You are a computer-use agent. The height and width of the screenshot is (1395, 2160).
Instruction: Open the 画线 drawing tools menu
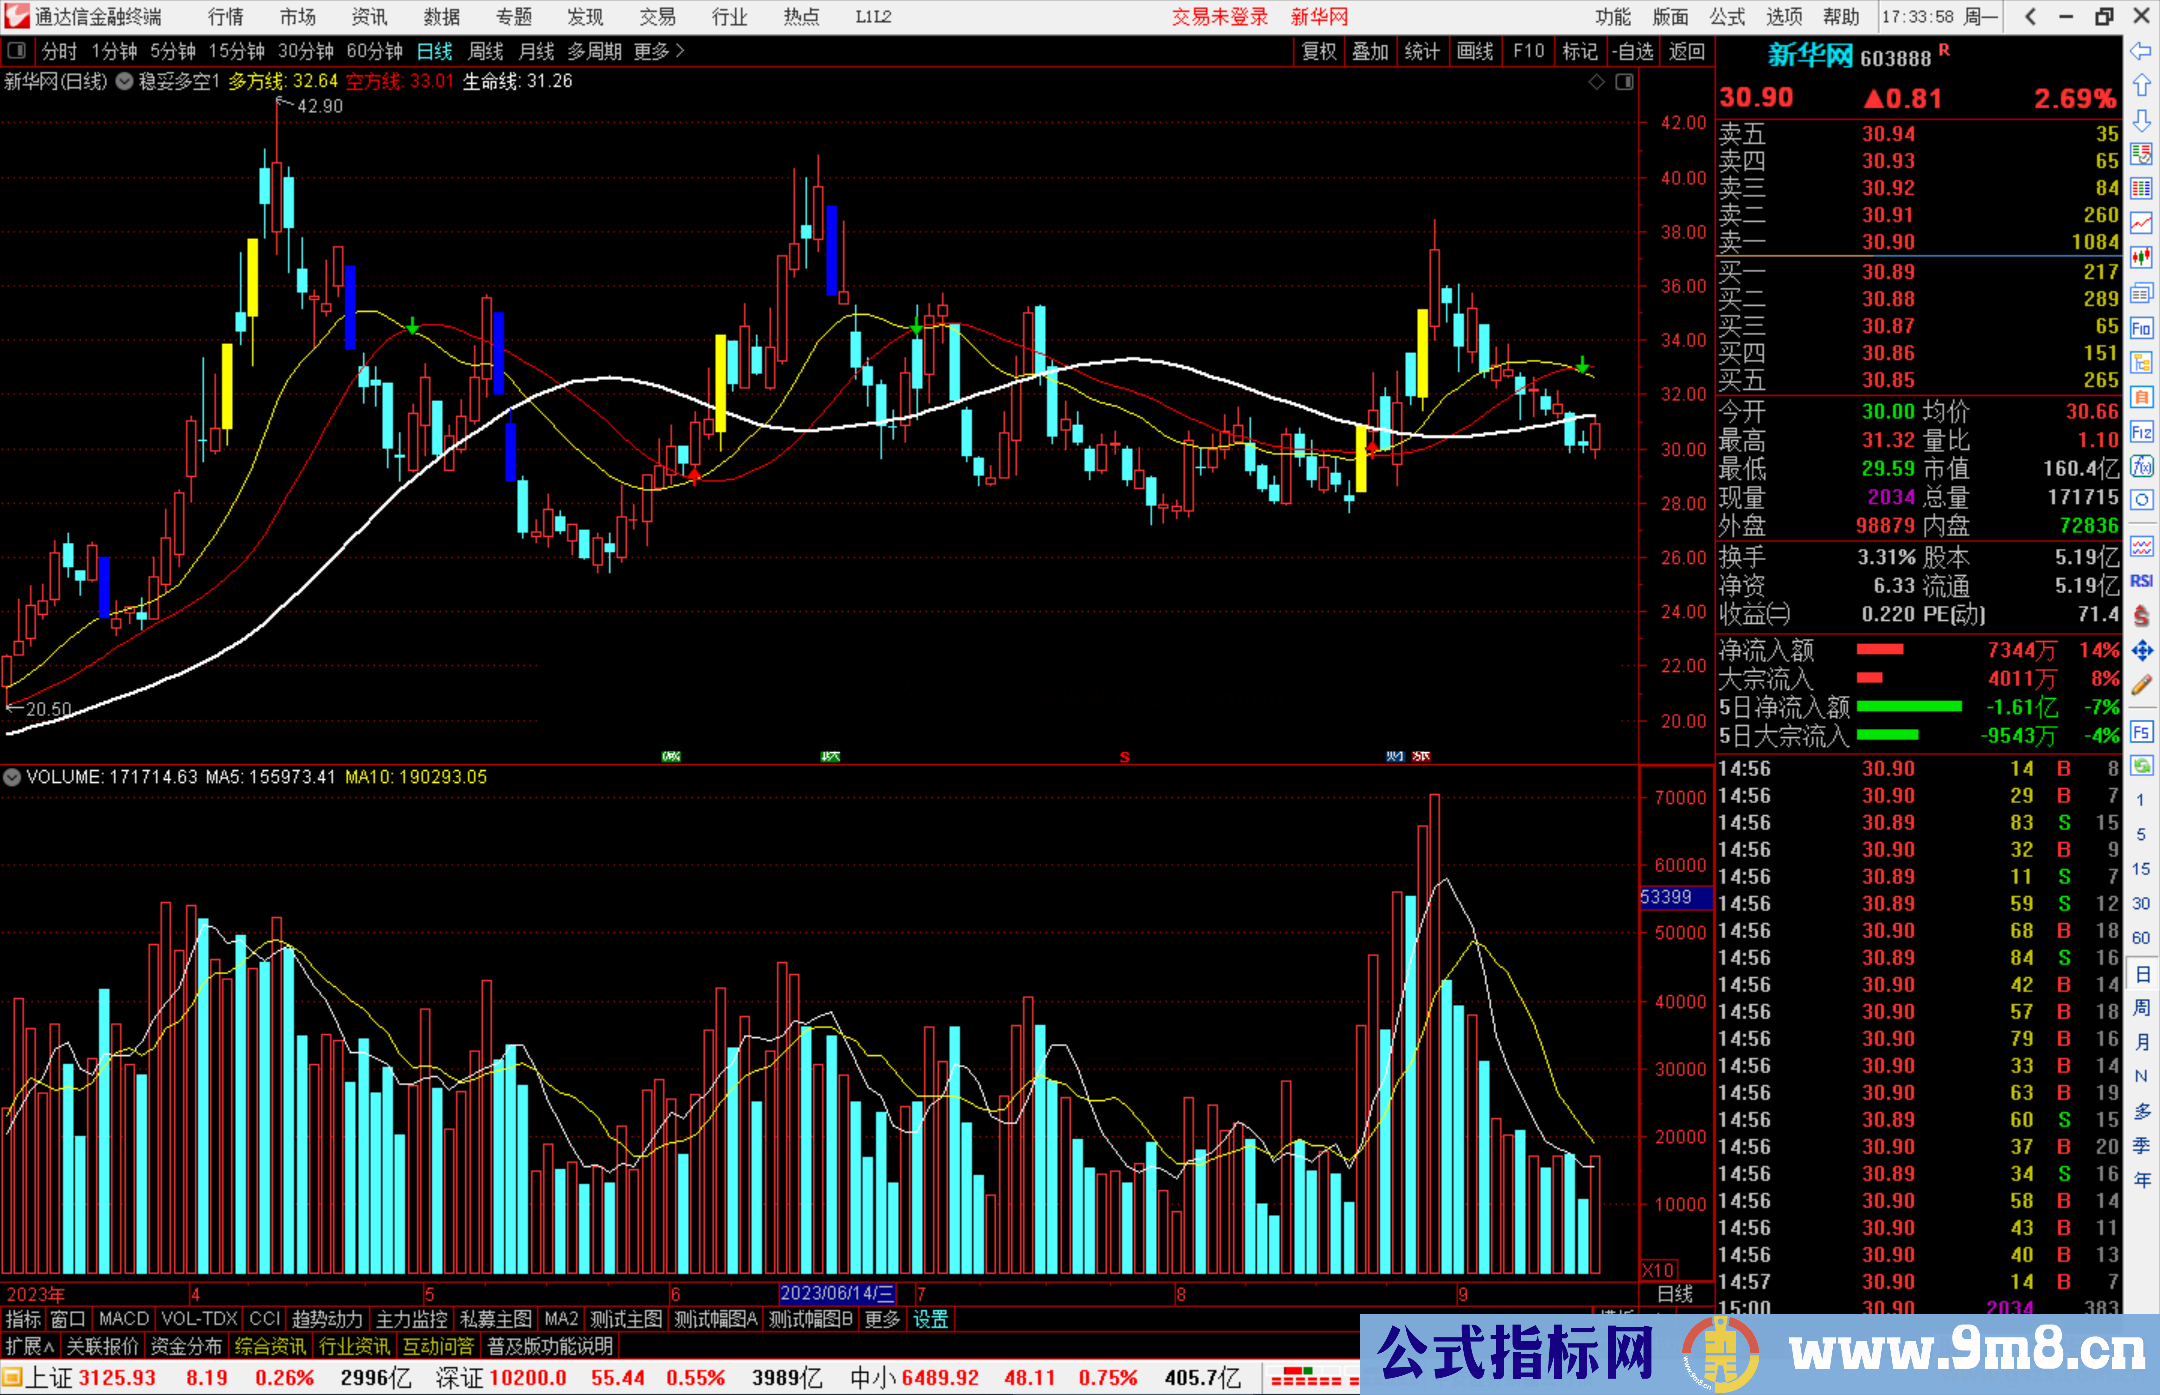coord(1475,51)
